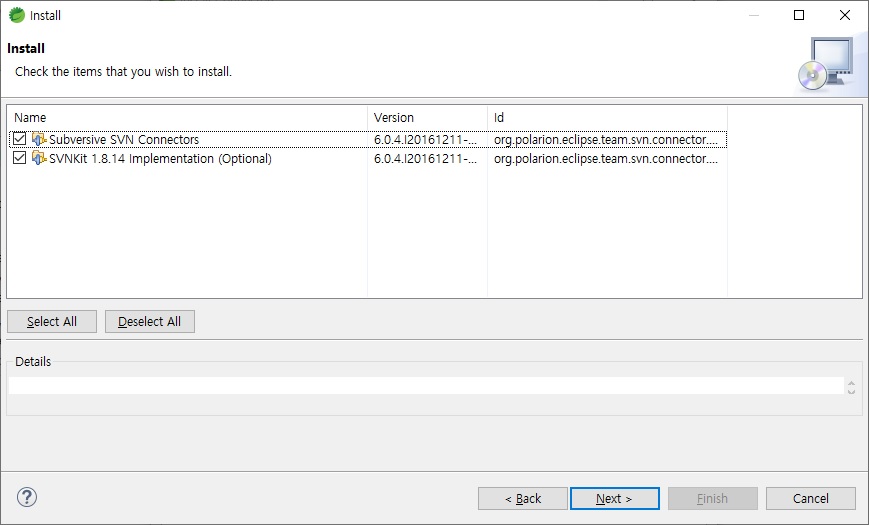The image size is (869, 525).
Task: Click Id cell of Subversive SVN Connectors row
Action: coord(606,139)
